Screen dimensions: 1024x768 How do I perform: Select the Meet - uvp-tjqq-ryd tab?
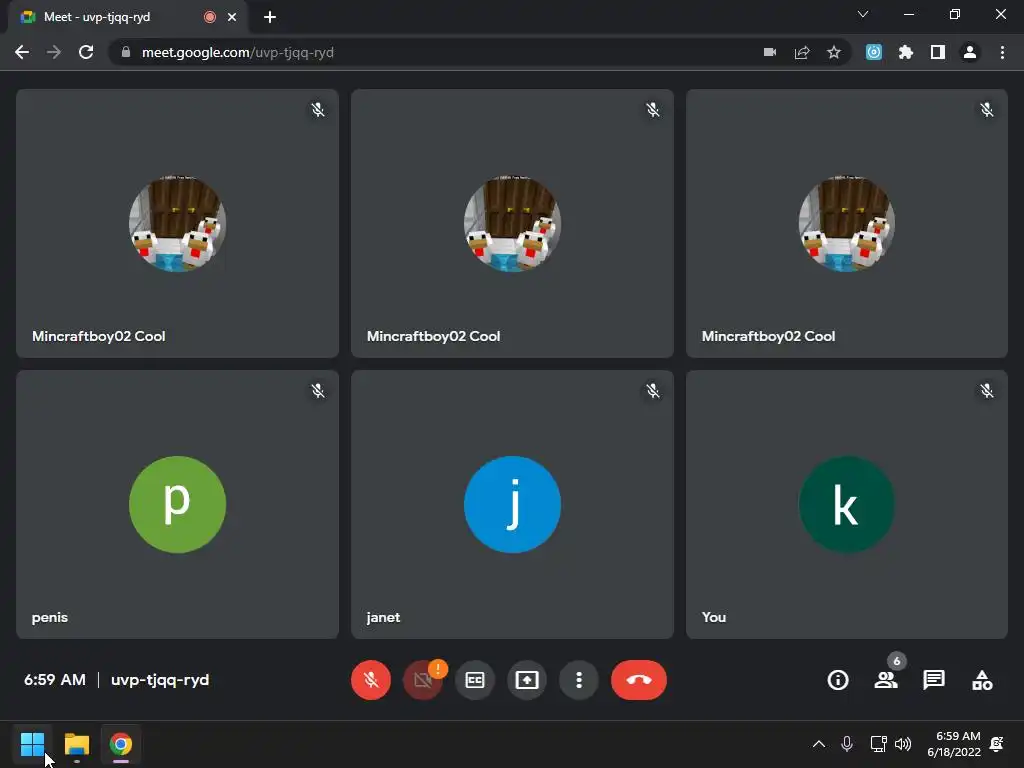tap(127, 17)
